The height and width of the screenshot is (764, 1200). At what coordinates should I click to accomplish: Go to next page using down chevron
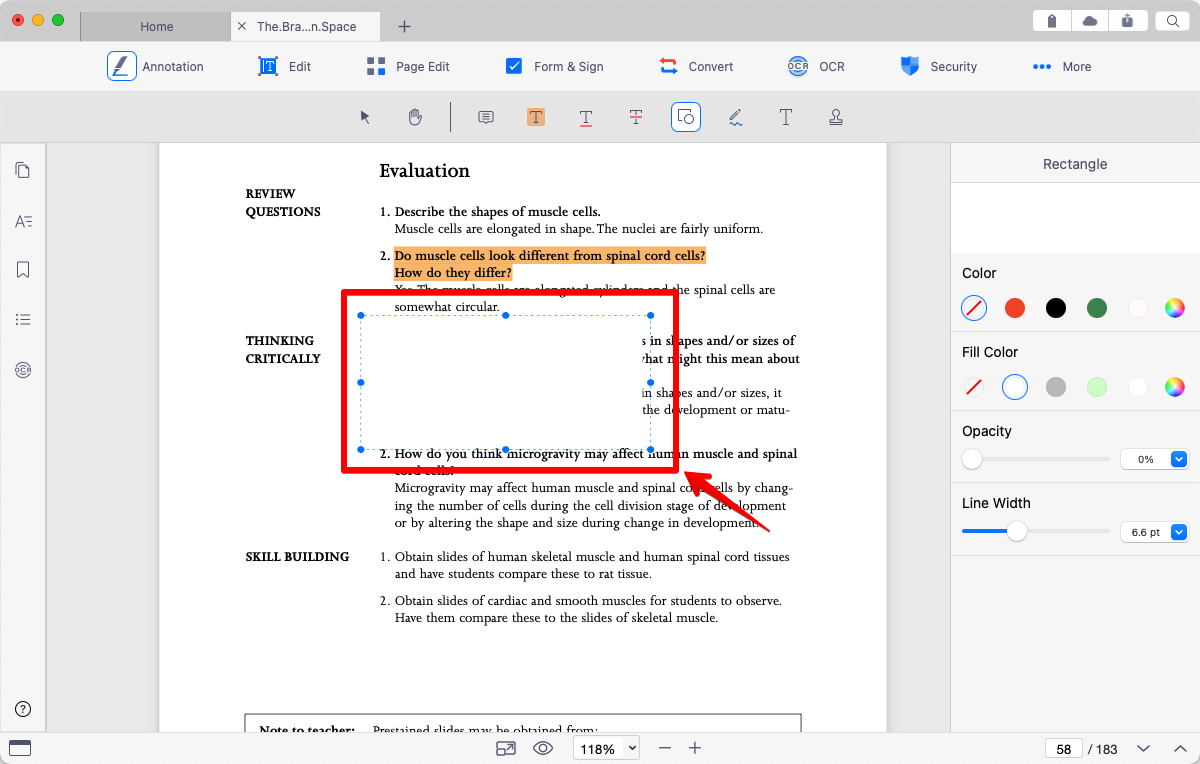(1144, 748)
